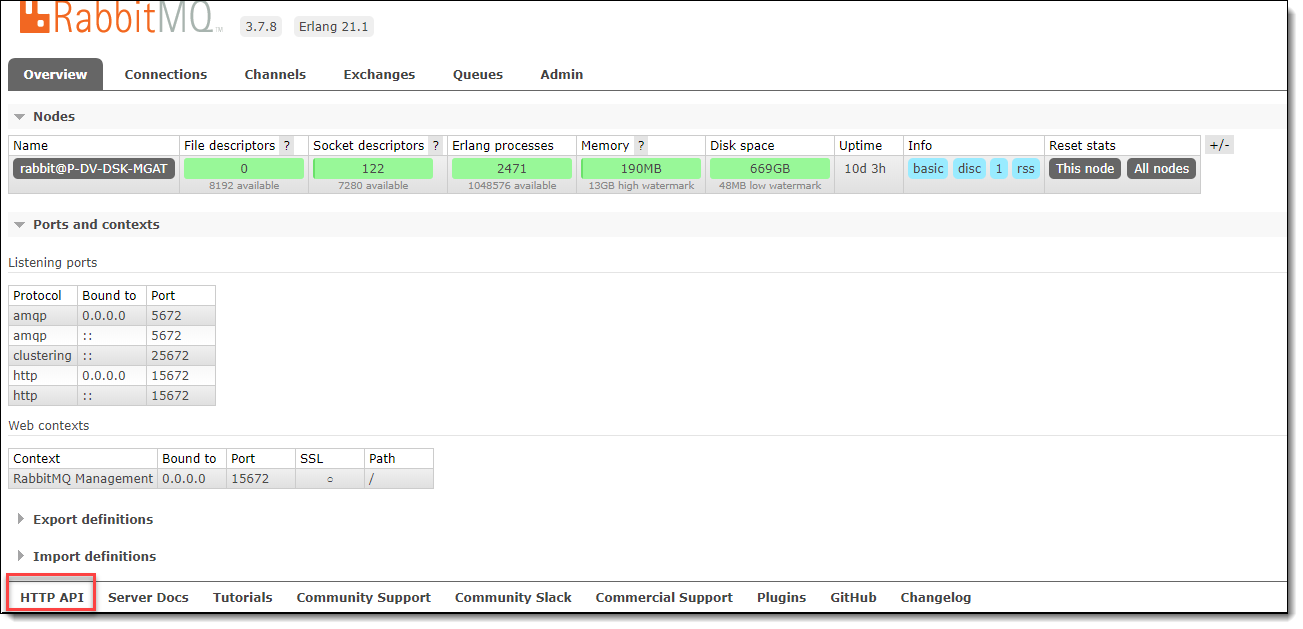Toggle the +/- column options
1303x629 pixels.
[x=1219, y=145]
